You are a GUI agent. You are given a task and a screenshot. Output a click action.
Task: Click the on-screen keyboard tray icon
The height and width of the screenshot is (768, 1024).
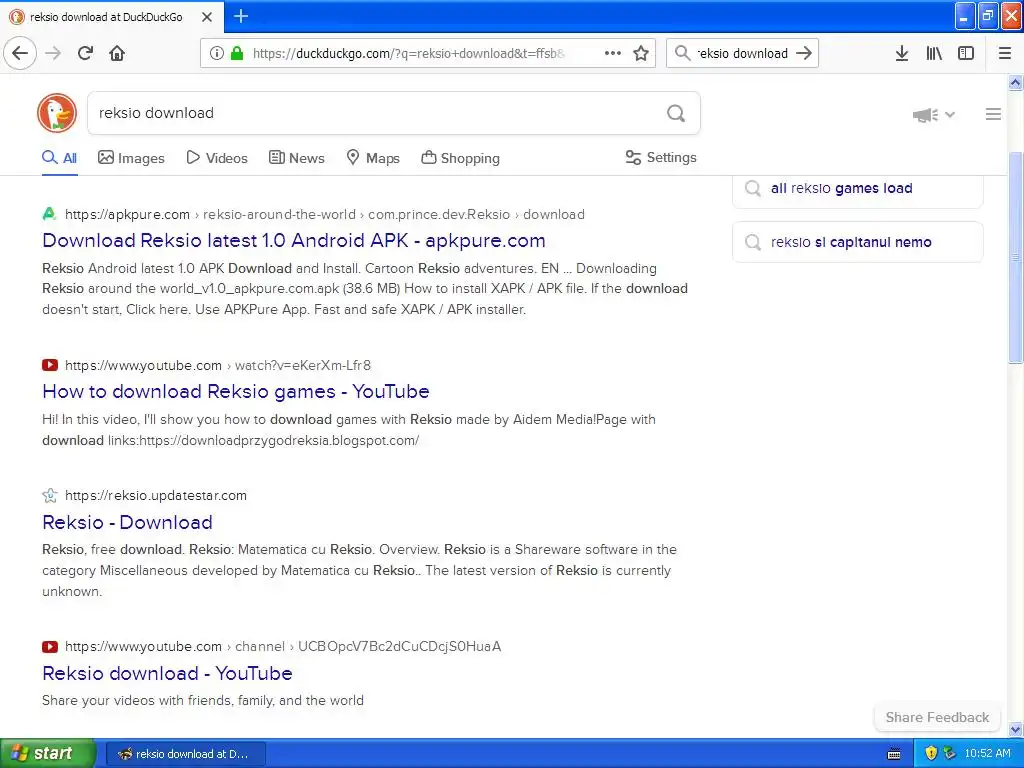pos(894,754)
